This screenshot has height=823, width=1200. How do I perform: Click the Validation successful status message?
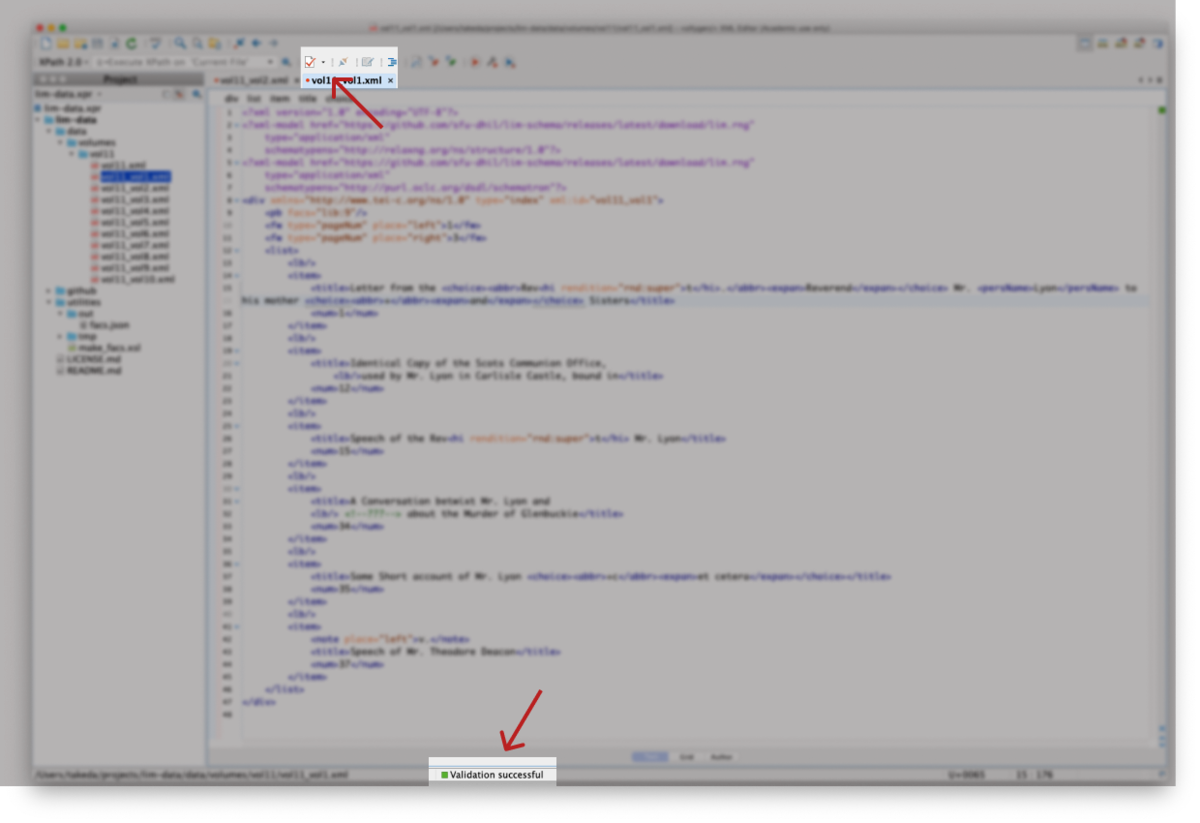(x=496, y=775)
